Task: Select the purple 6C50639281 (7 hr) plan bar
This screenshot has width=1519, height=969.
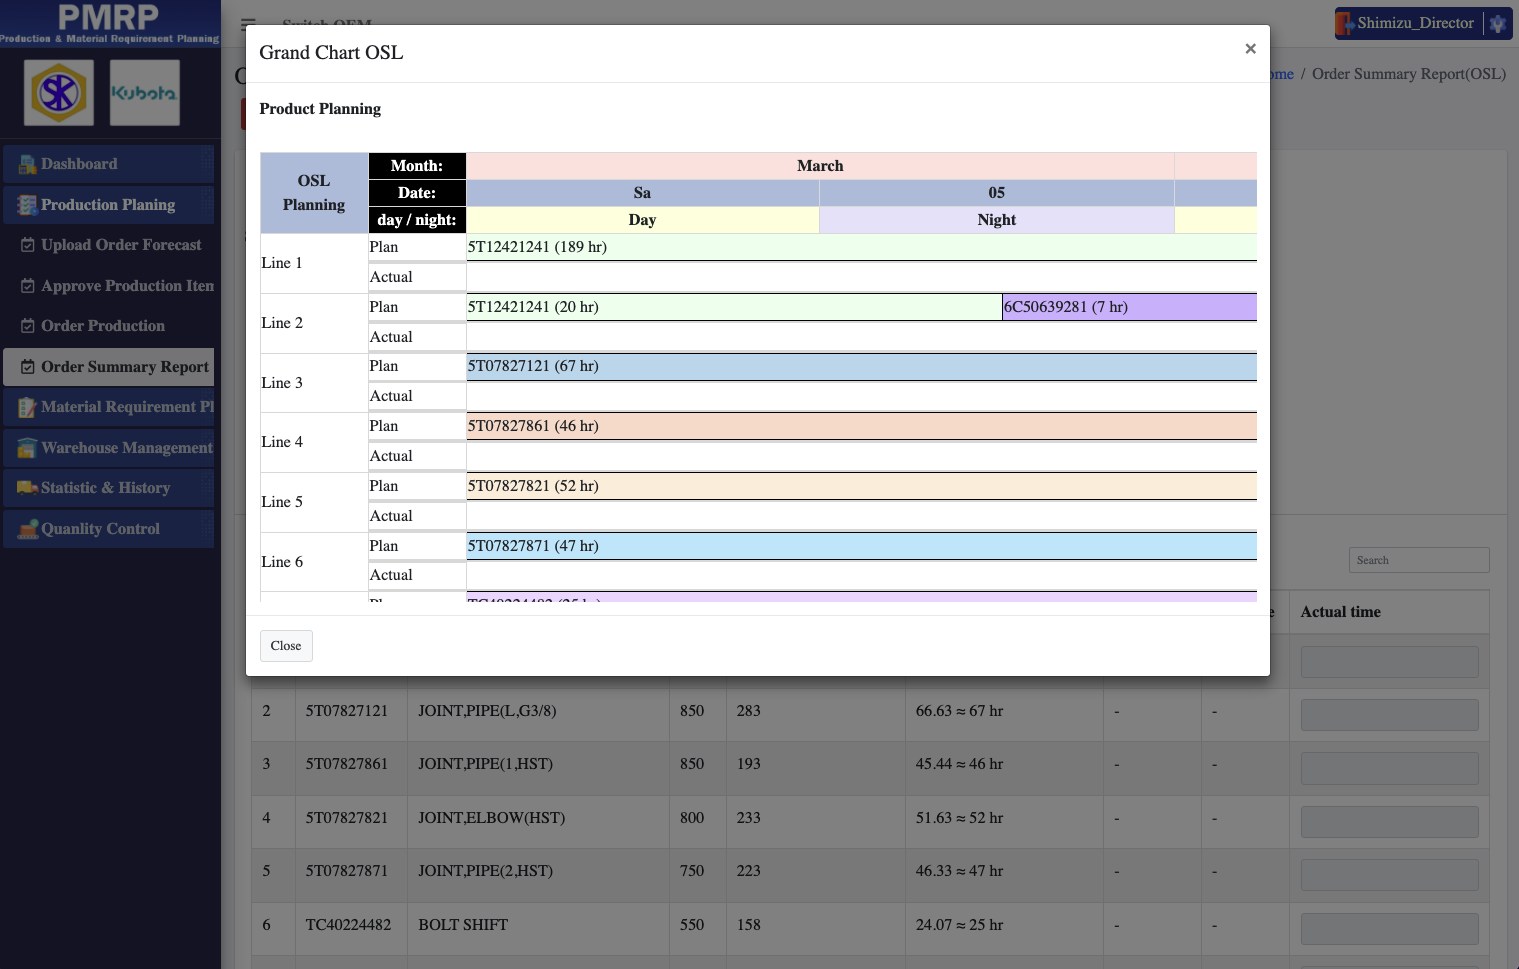Action: tap(1128, 307)
